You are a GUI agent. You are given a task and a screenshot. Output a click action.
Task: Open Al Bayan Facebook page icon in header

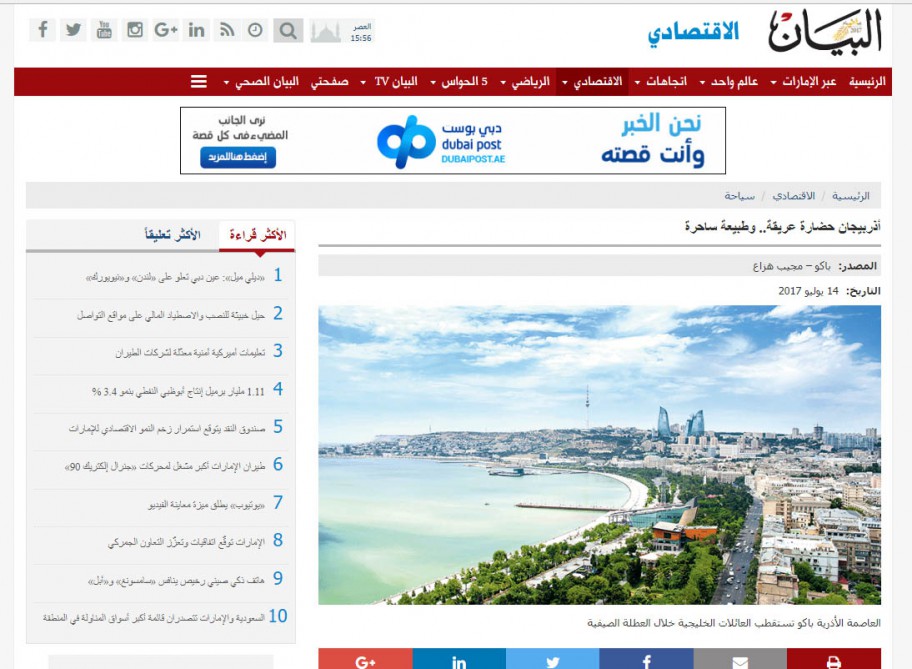42,30
